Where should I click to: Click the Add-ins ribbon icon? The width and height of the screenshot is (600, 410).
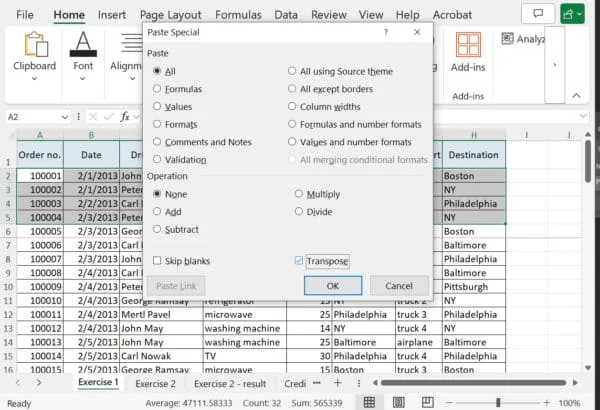[x=468, y=44]
